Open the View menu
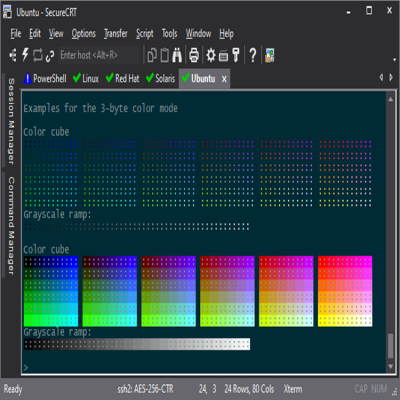Screen dimensions: 400x400 coord(56,34)
